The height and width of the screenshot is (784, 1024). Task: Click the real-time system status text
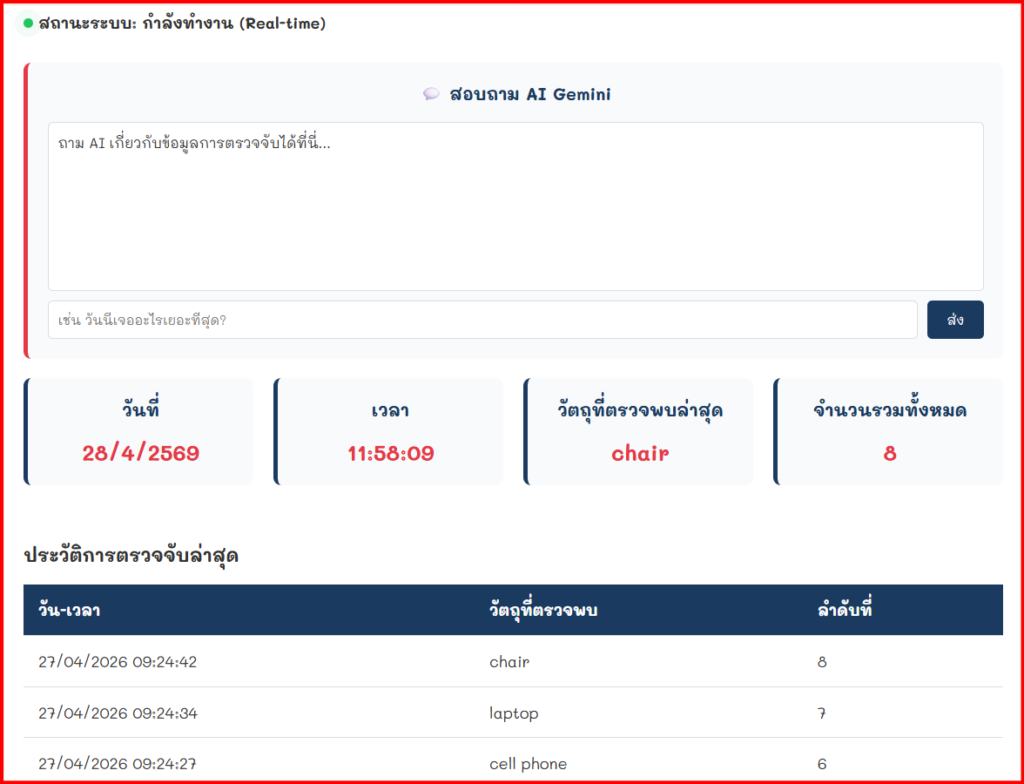pos(182,23)
